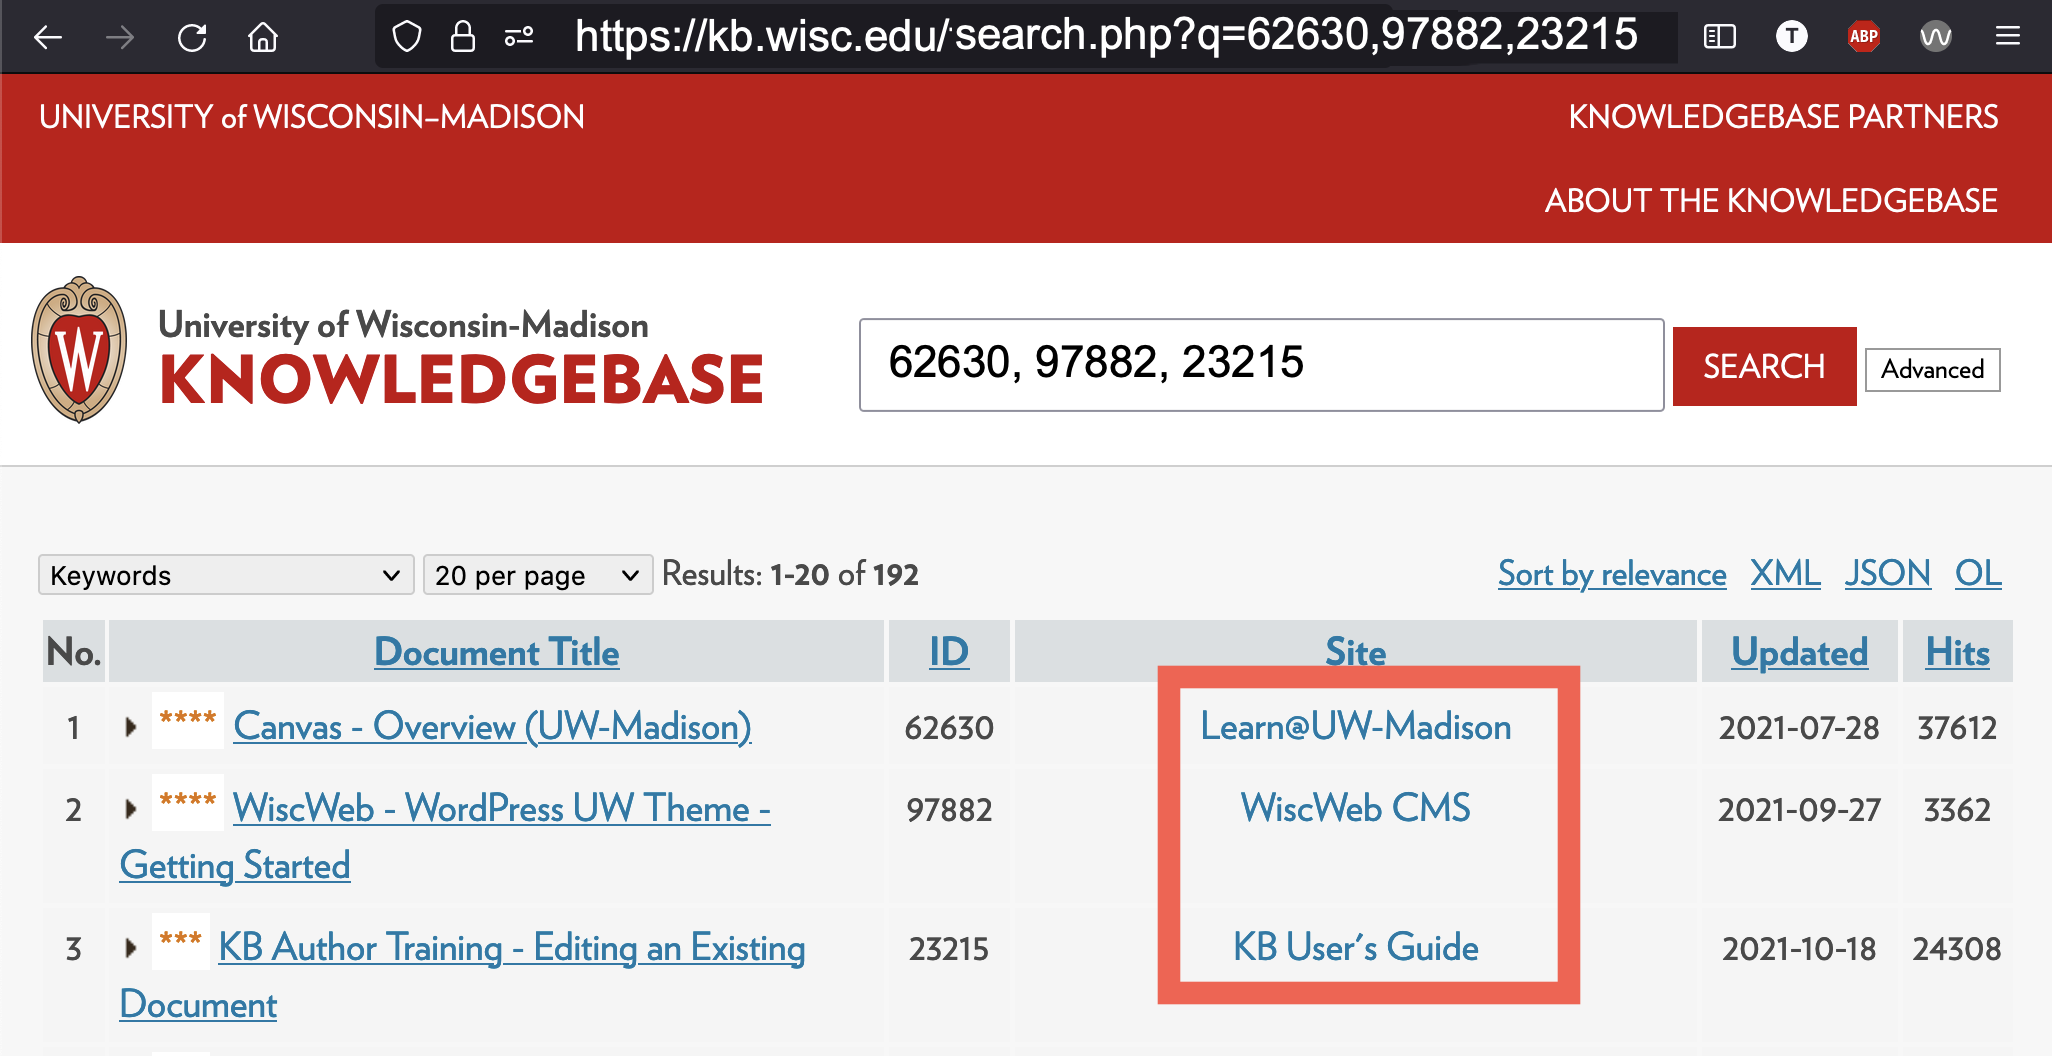This screenshot has width=2052, height=1056.
Task: Open the browser home page icon
Action: point(263,38)
